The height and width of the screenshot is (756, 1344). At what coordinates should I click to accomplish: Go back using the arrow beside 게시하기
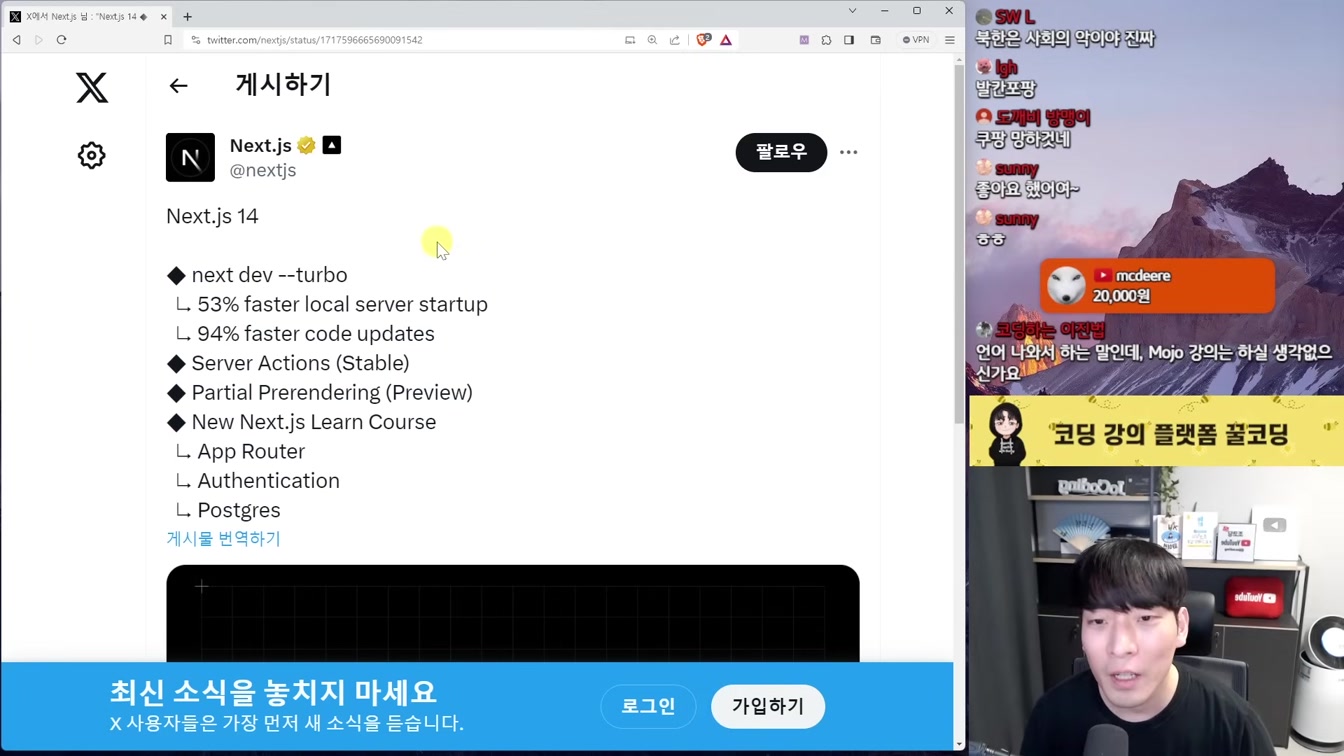(178, 86)
